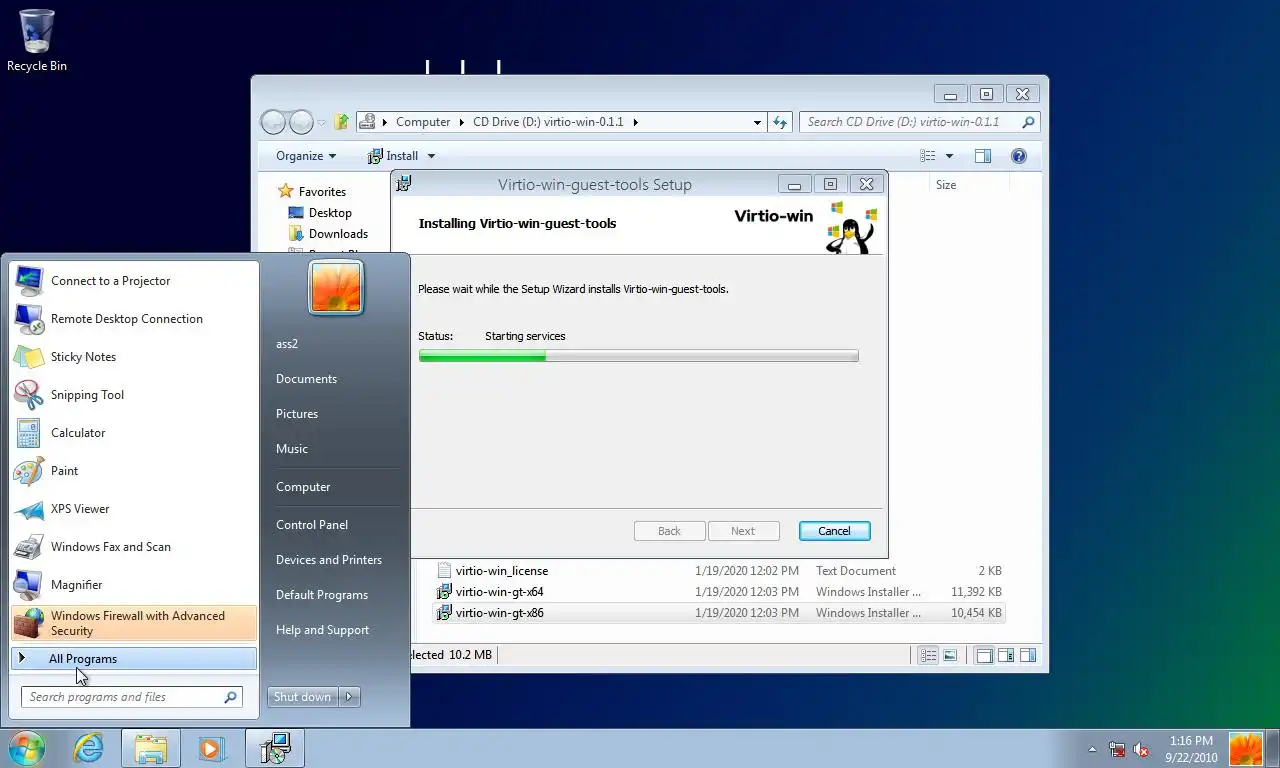Screen dimensions: 1280x768
Task: Open Music from Start menu
Action: [x=292, y=449]
